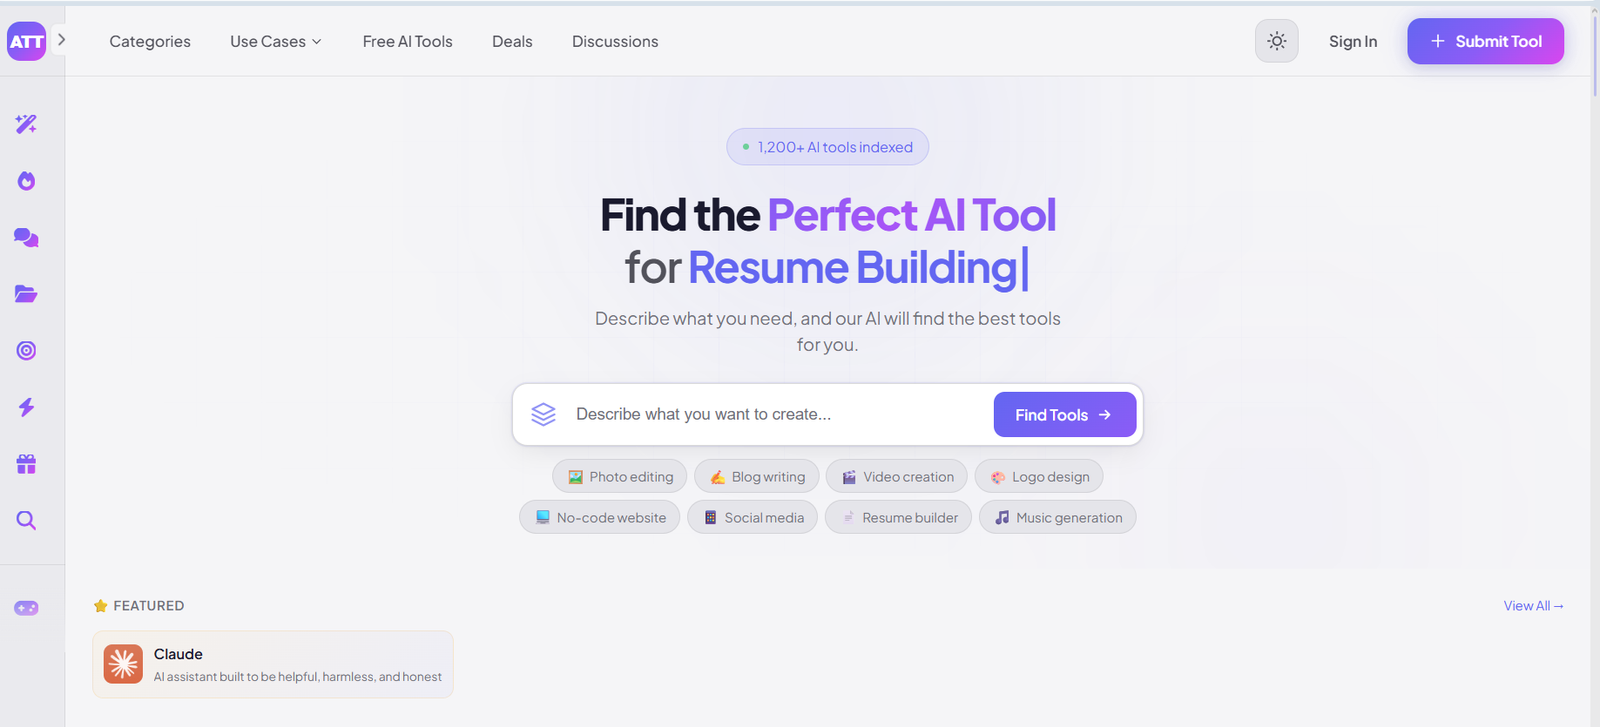Open the gift box sidebar icon
This screenshot has width=1600, height=727.
pyautogui.click(x=26, y=464)
